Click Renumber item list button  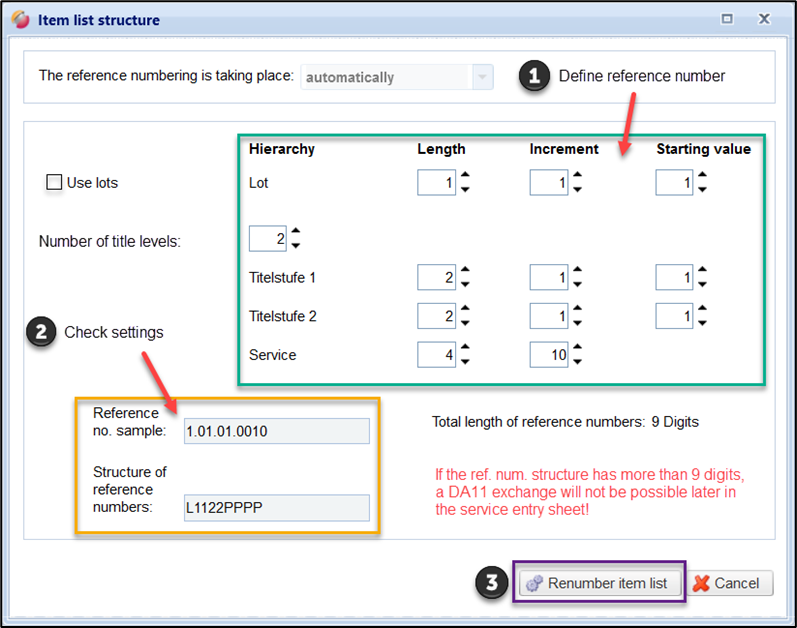coord(601,583)
